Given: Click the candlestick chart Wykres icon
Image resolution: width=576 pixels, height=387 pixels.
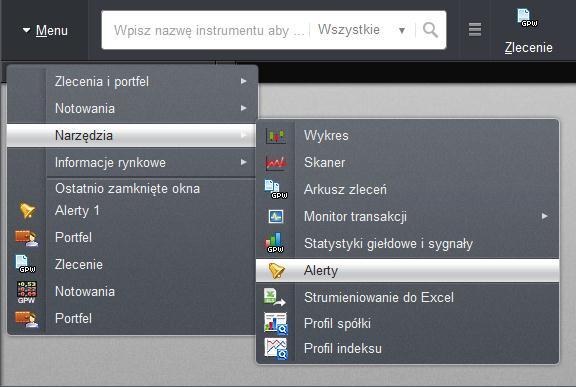Looking at the screenshot, I should (x=276, y=136).
